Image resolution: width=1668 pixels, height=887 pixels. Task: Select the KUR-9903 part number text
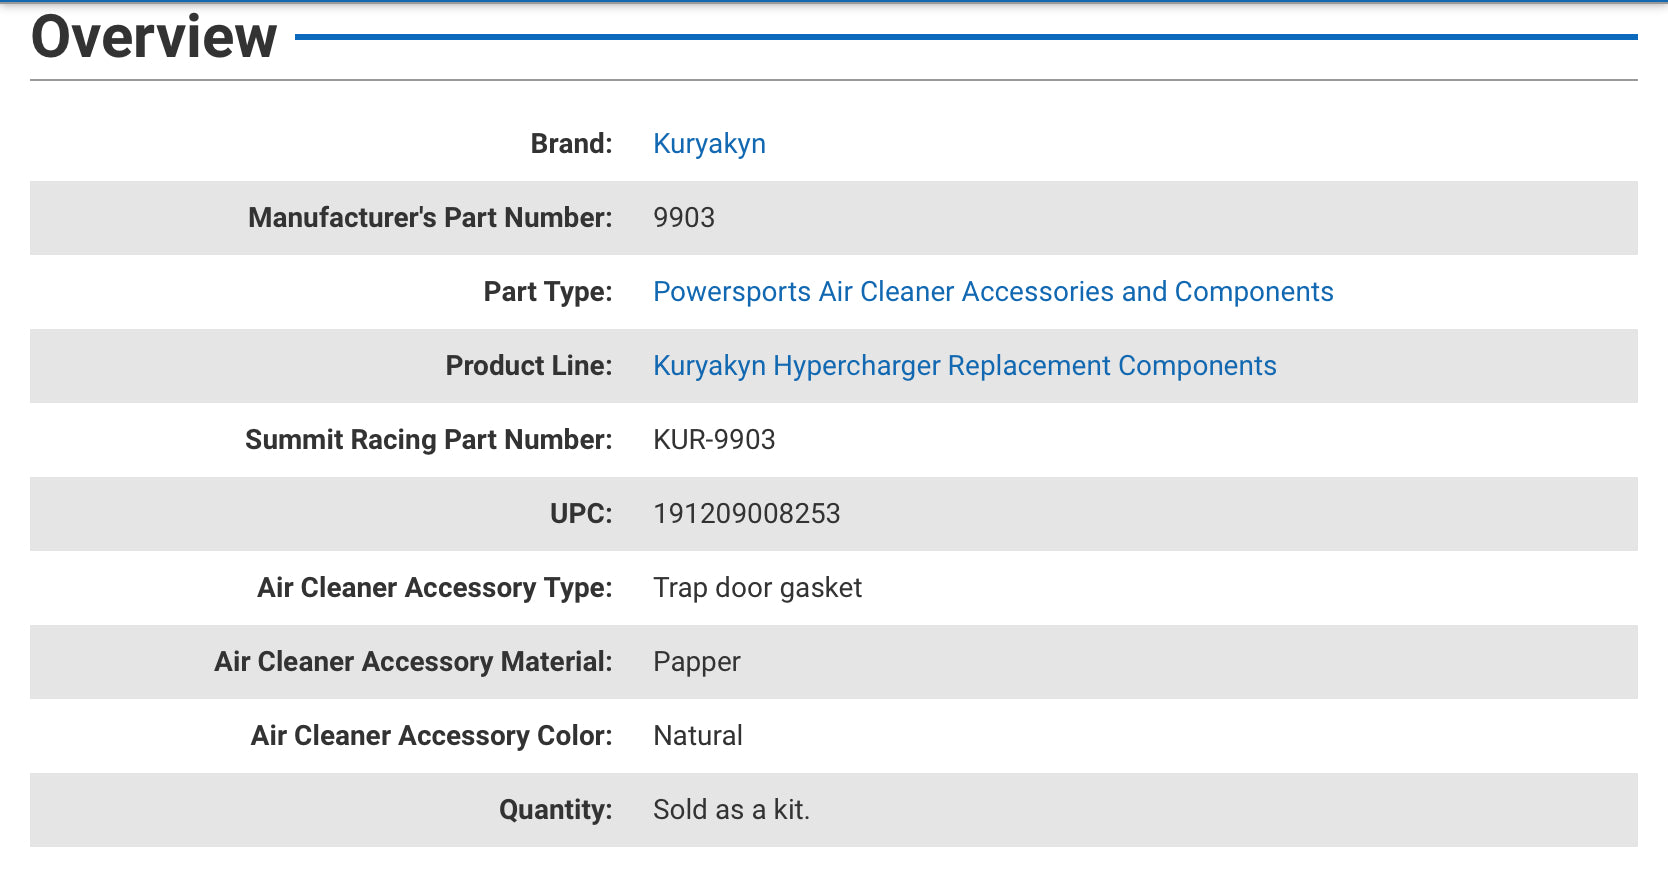[714, 440]
